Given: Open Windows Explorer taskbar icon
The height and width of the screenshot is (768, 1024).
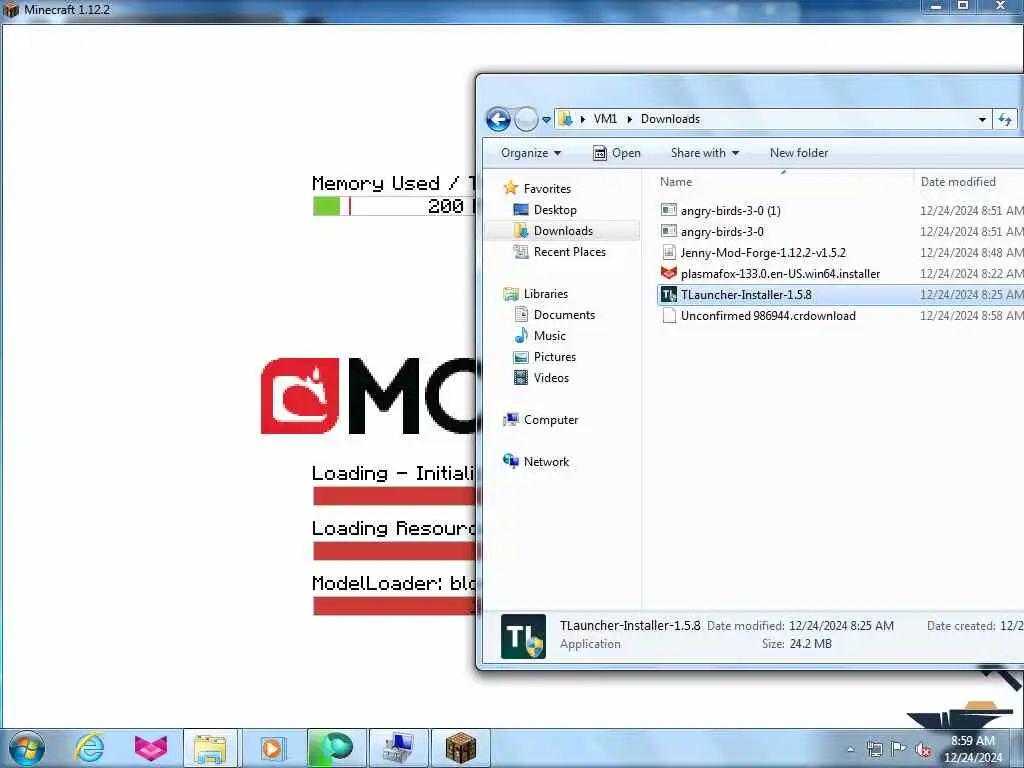Looking at the screenshot, I should [x=211, y=748].
